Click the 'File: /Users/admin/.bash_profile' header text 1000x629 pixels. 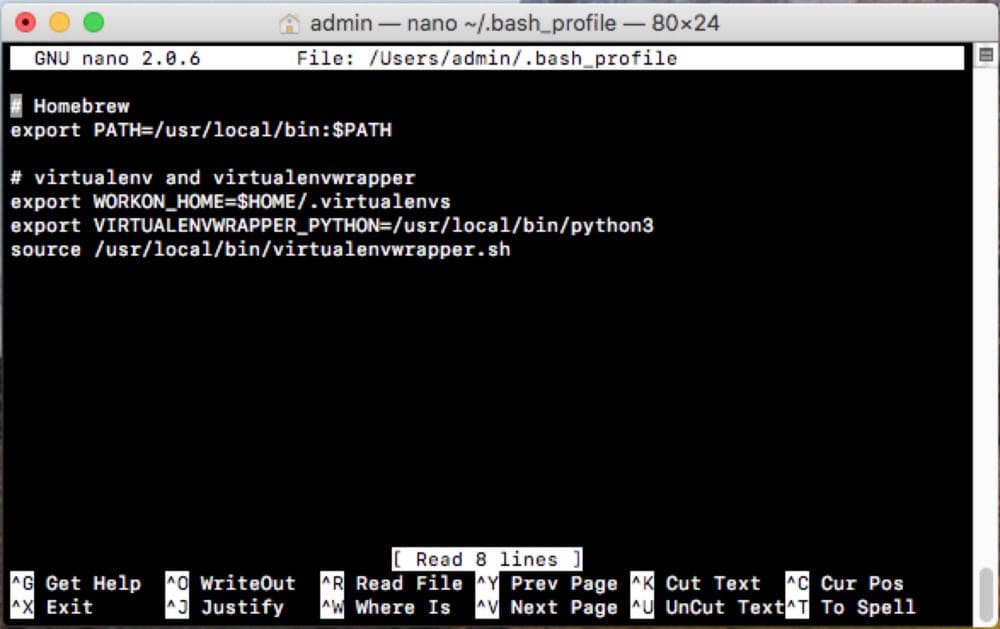(x=487, y=59)
